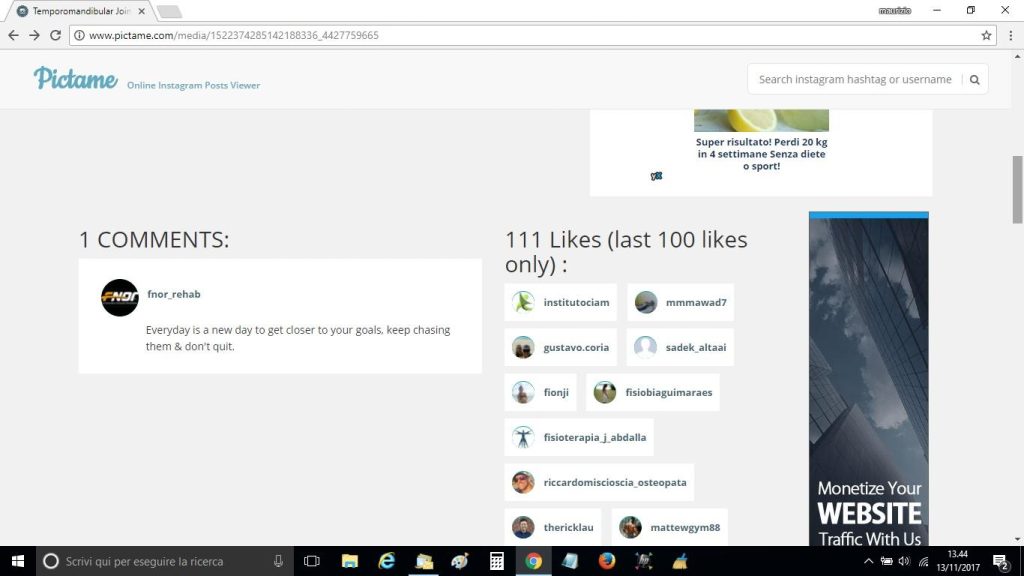Click the small ad network icon
1024x576 pixels.
click(x=656, y=176)
